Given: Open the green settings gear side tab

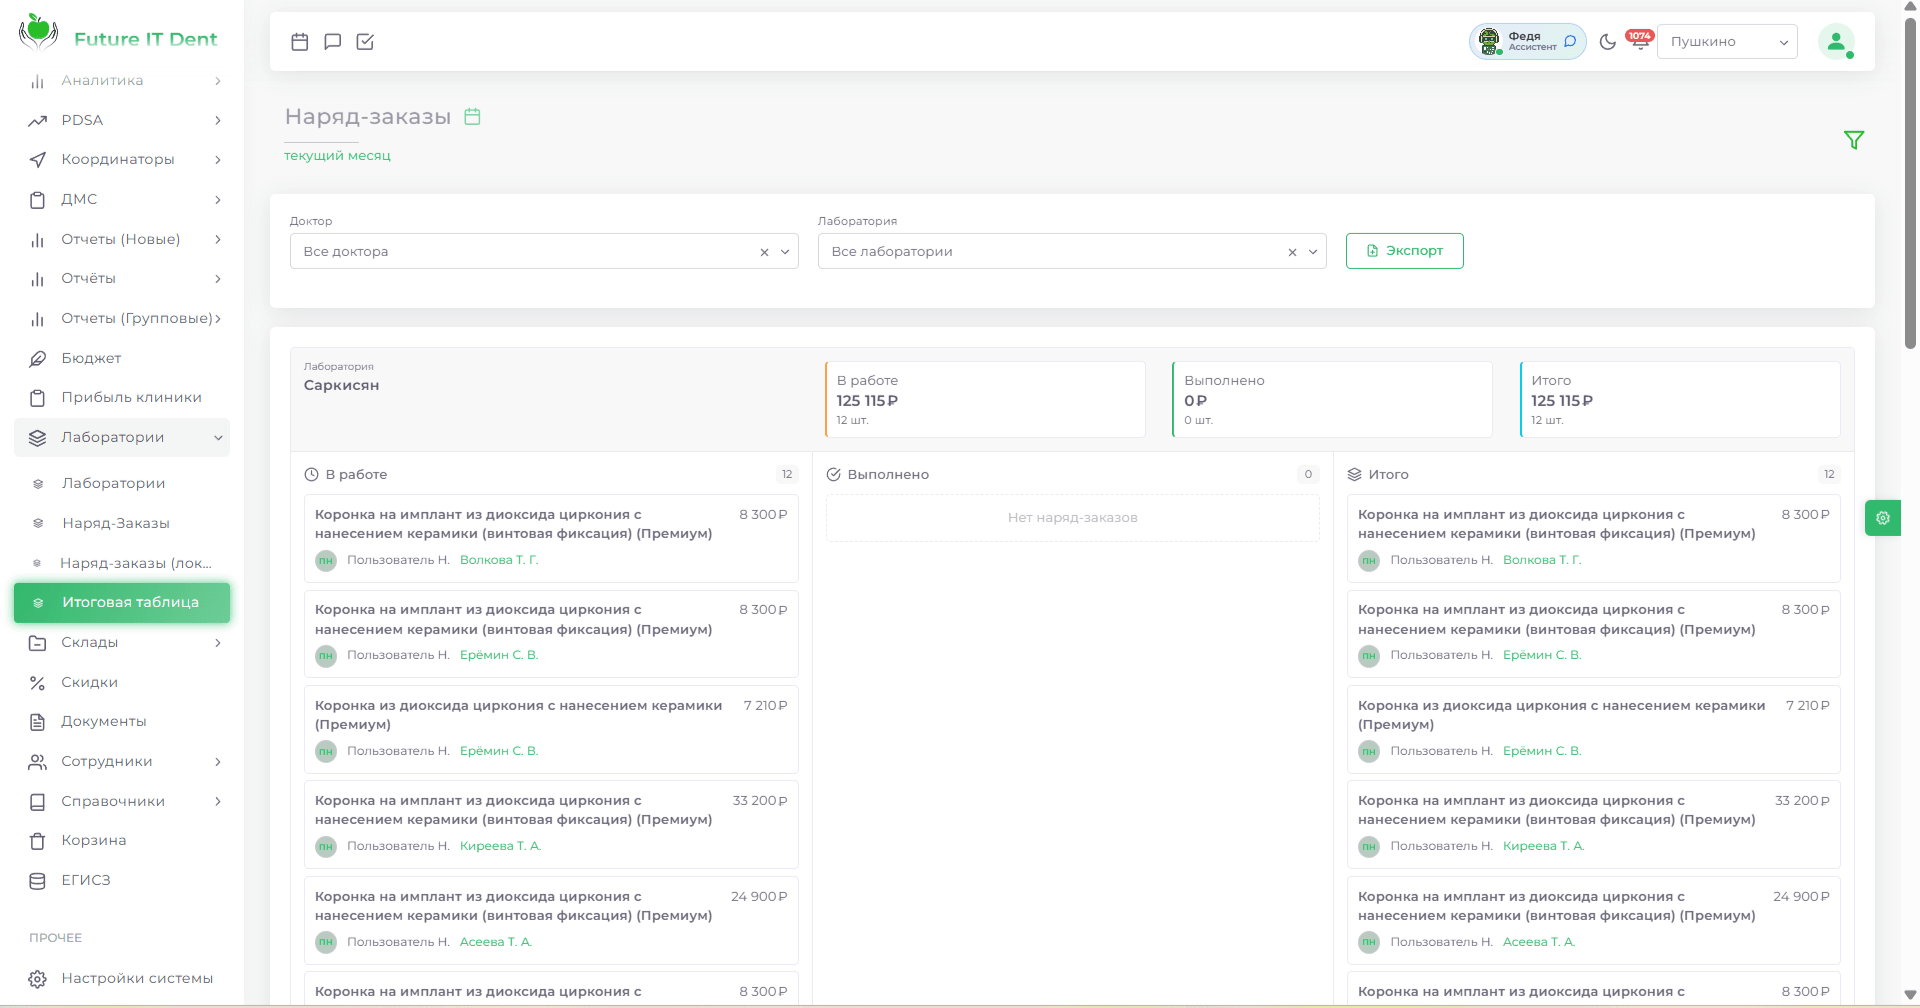Looking at the screenshot, I should click(x=1883, y=518).
